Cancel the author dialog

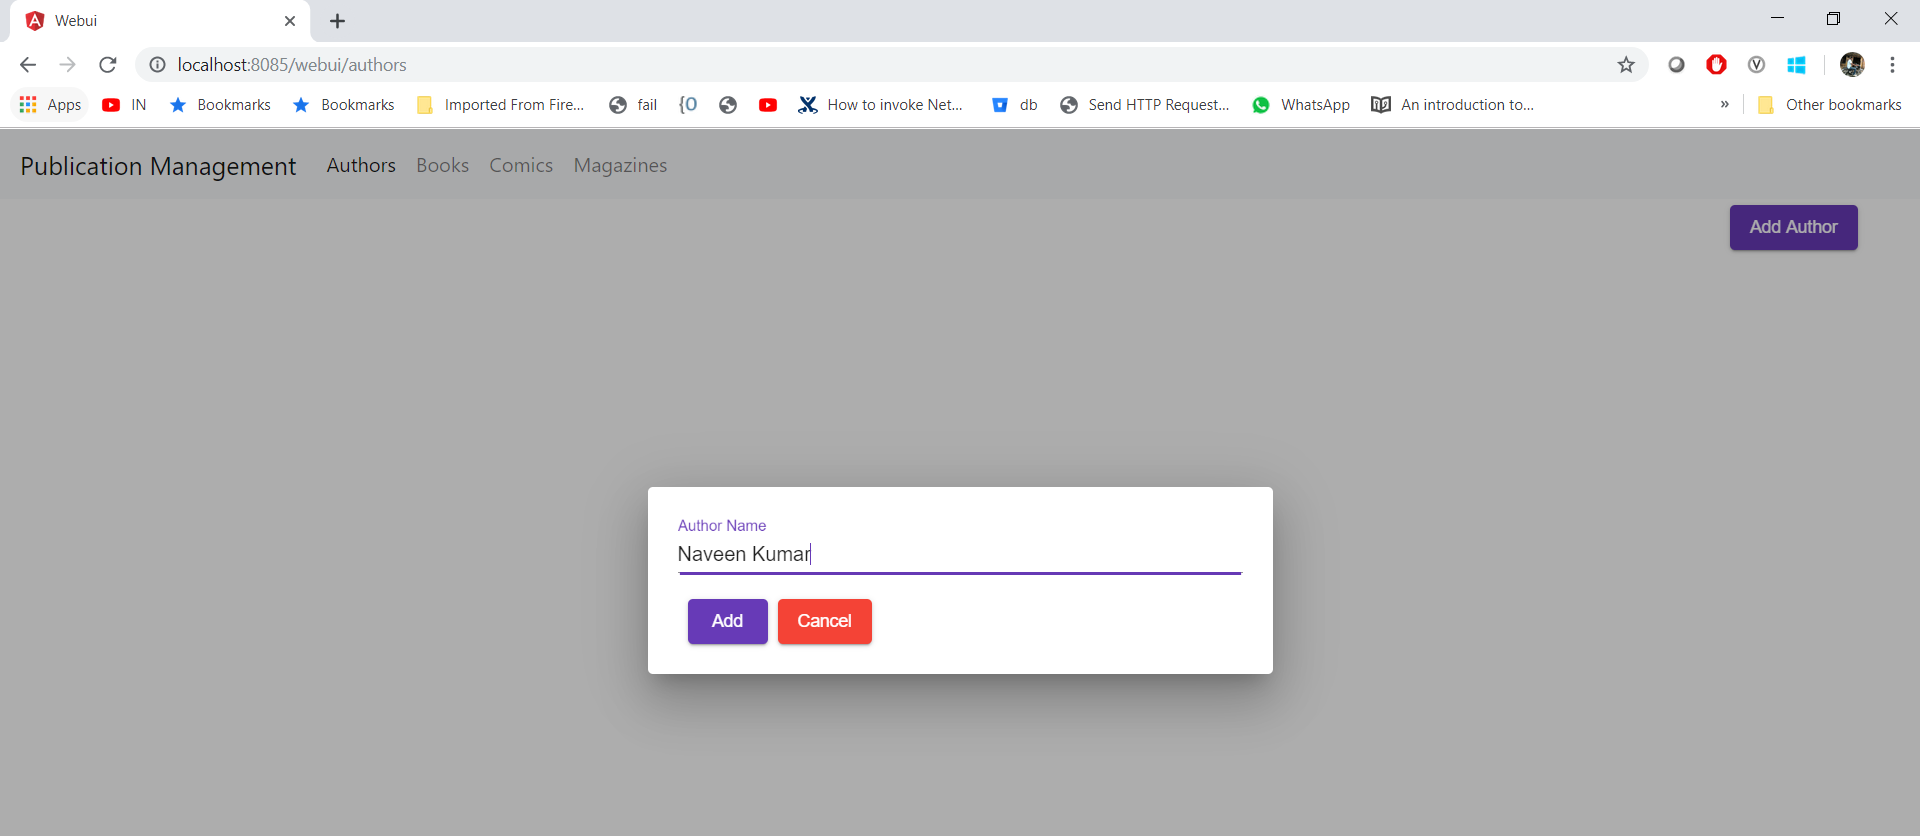coord(824,621)
